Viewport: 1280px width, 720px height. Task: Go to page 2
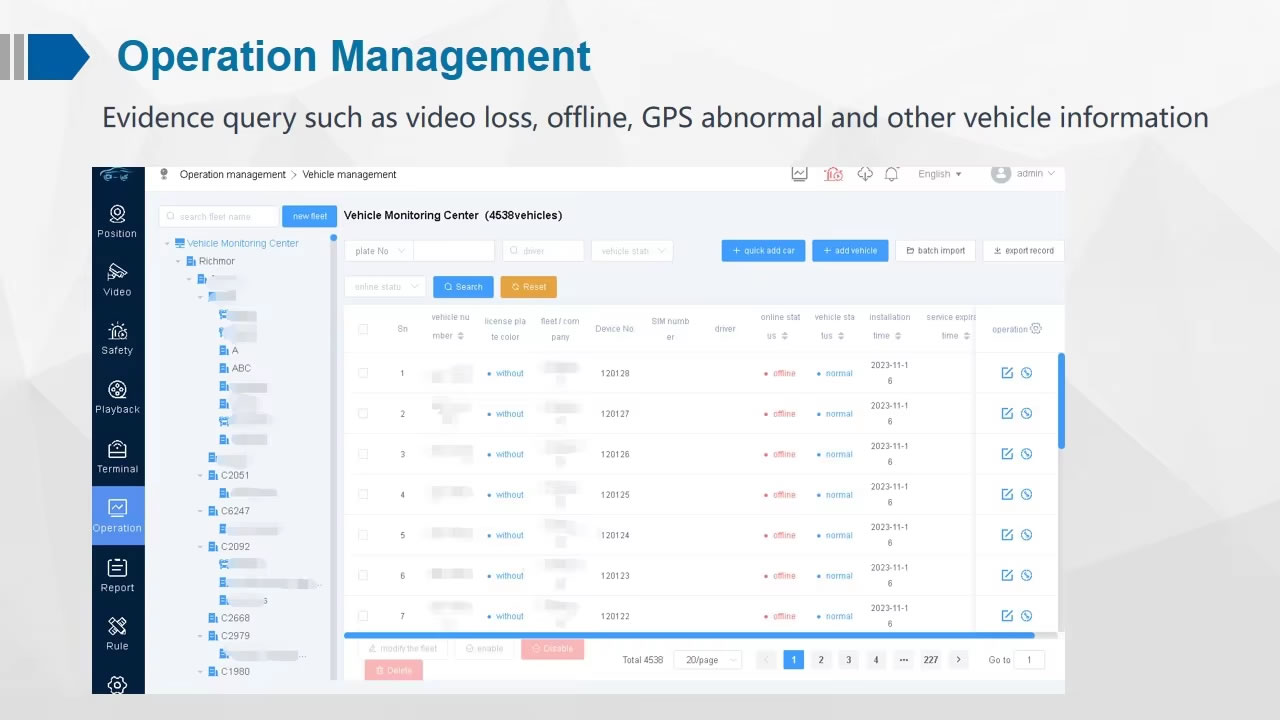(821, 660)
